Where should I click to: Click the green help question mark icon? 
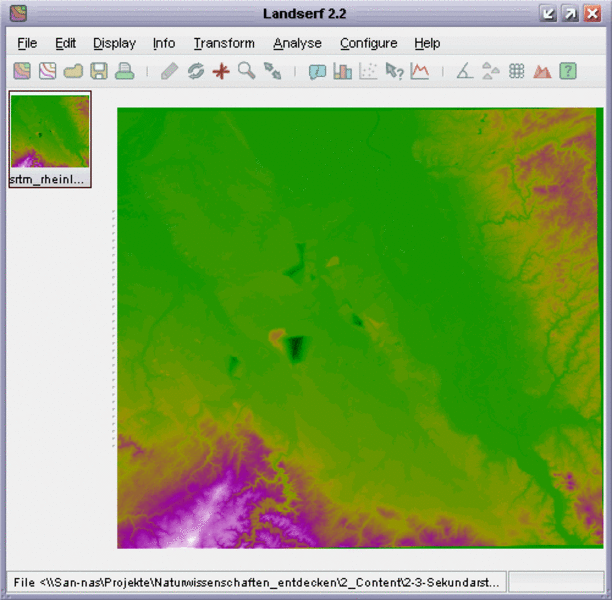click(568, 71)
